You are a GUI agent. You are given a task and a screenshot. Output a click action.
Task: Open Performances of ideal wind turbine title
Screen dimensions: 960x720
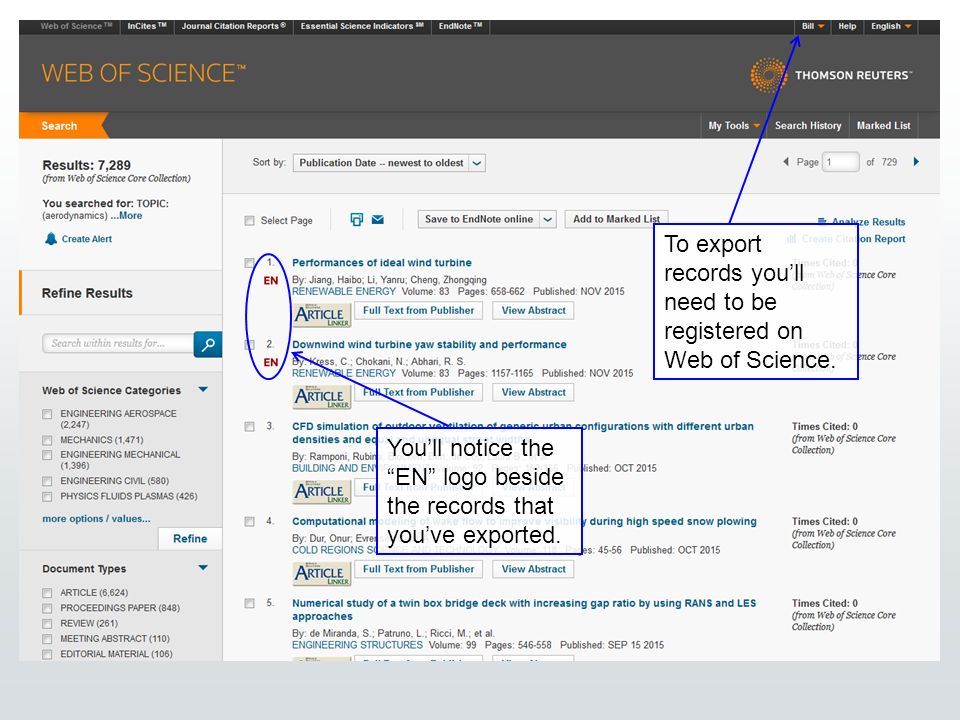pyautogui.click(x=381, y=263)
